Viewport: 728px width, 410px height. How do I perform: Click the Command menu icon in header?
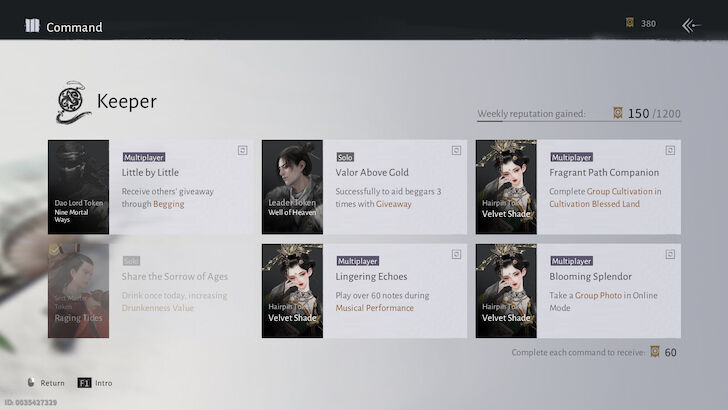coord(32,27)
